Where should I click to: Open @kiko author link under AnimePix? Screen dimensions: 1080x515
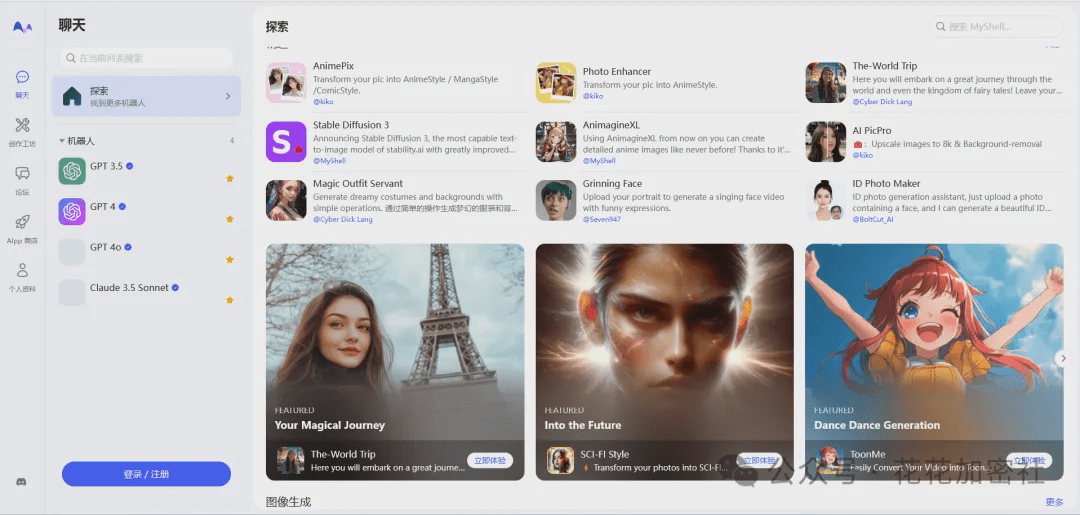coord(323,101)
